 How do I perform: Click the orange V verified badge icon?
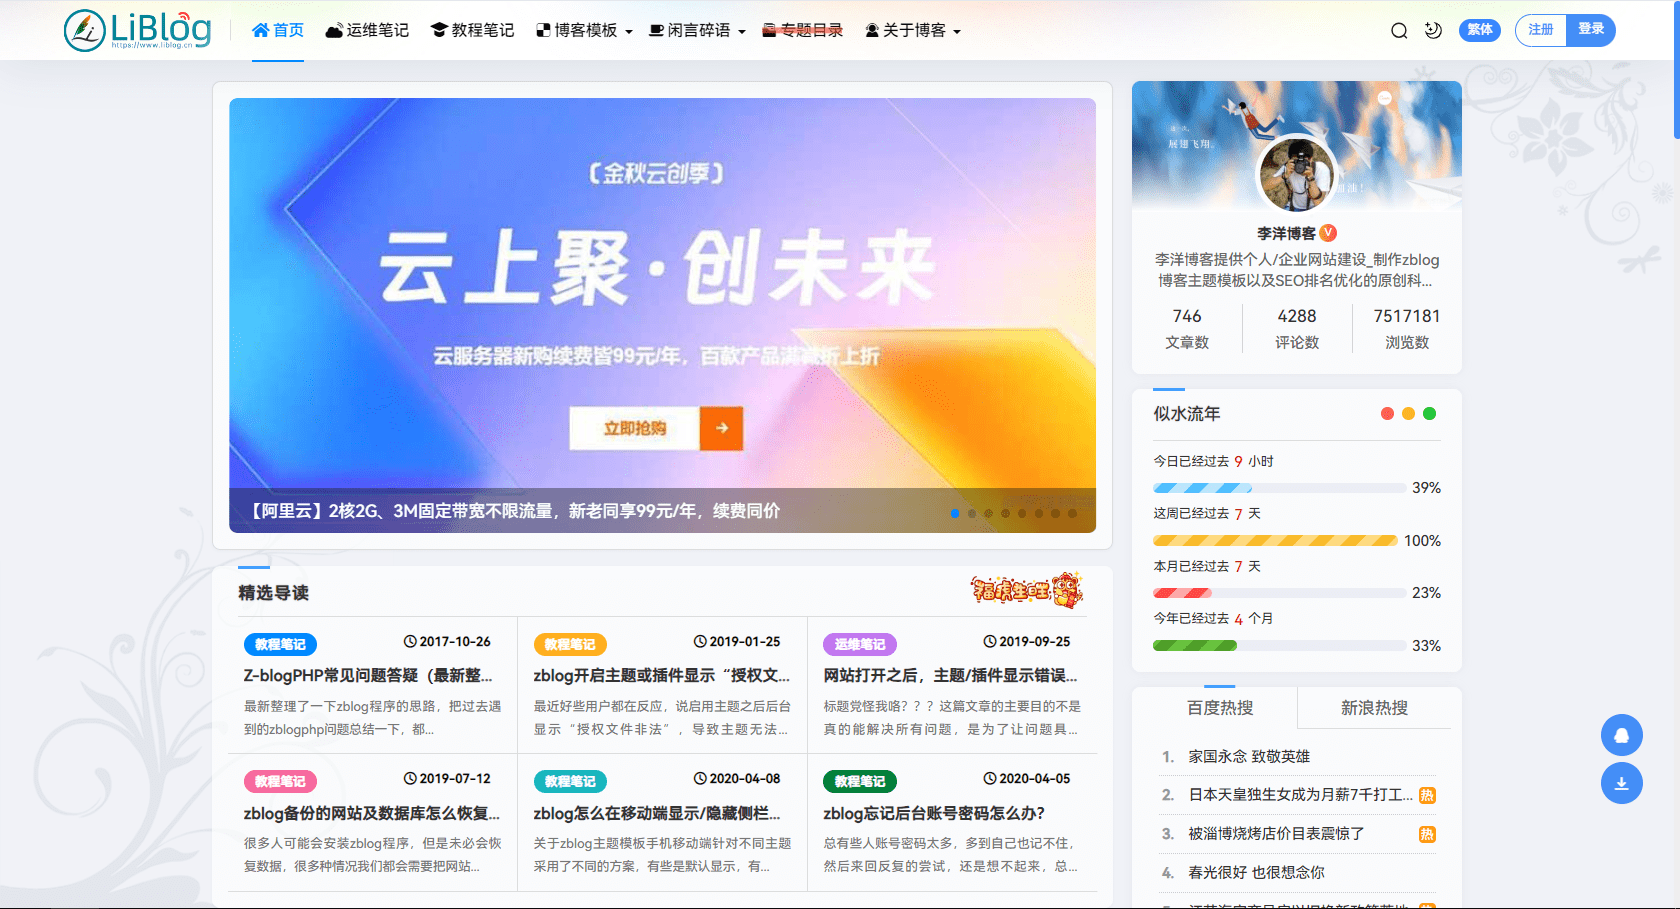1328,233
